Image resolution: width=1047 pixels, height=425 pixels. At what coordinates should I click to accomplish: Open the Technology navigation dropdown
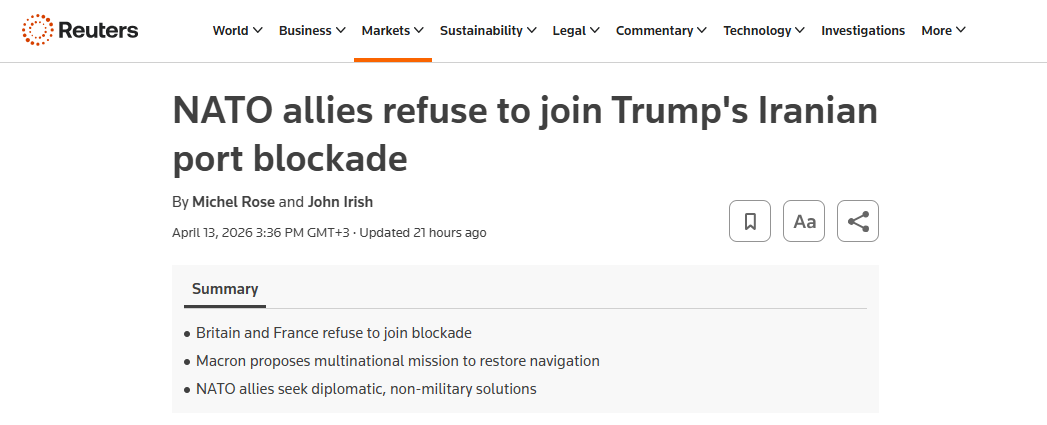(764, 30)
